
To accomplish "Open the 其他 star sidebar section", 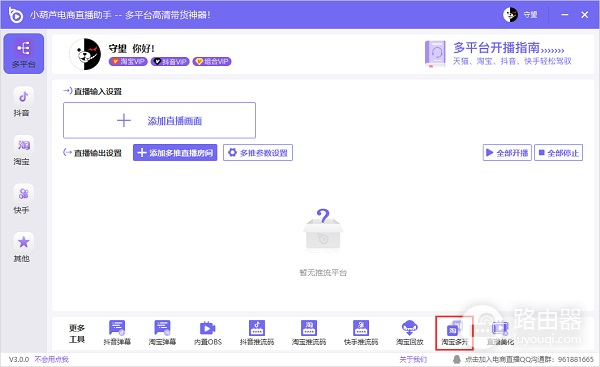I will 23,248.
